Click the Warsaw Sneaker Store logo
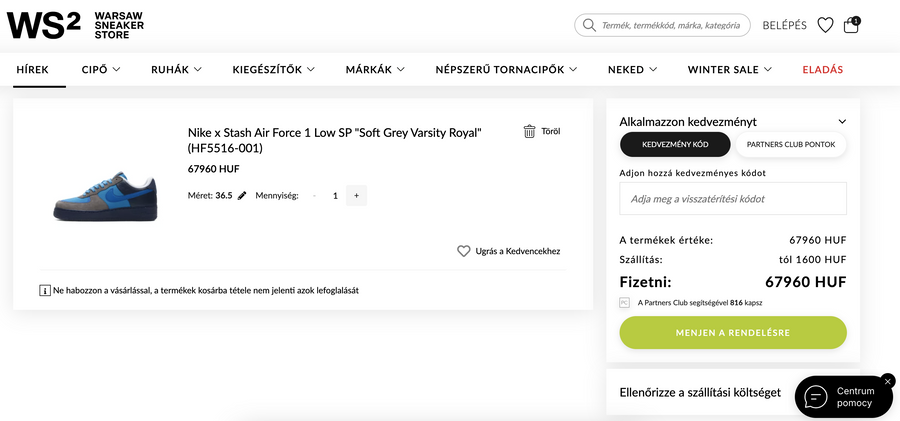Image resolution: width=900 pixels, height=421 pixels. pos(75,25)
